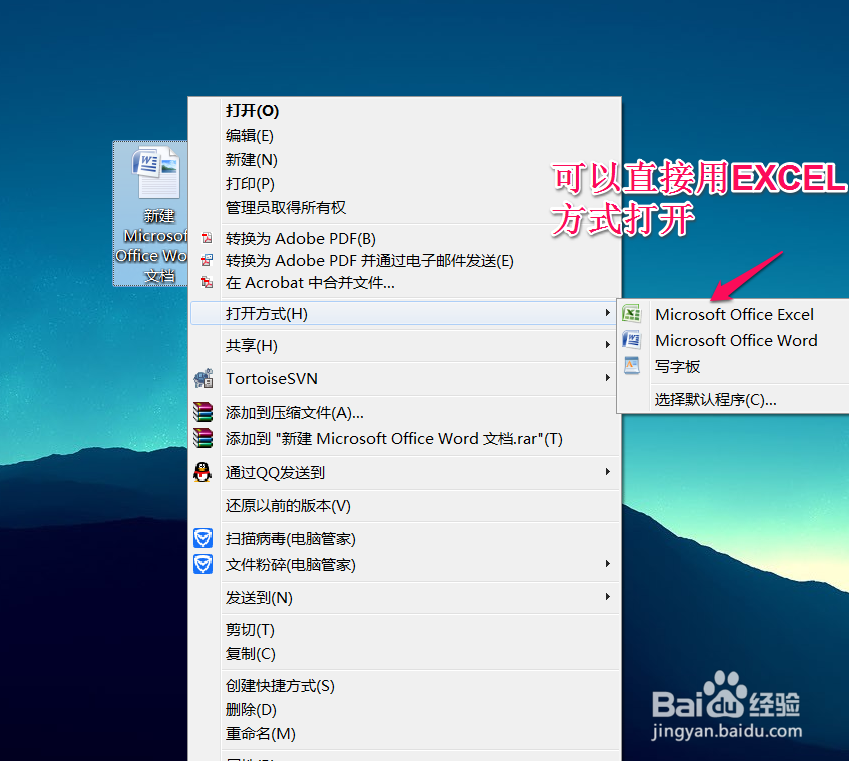The width and height of the screenshot is (849, 761).
Task: Click WinRAR icon beside 添加到压缩文件(A)...
Action: pos(203,412)
